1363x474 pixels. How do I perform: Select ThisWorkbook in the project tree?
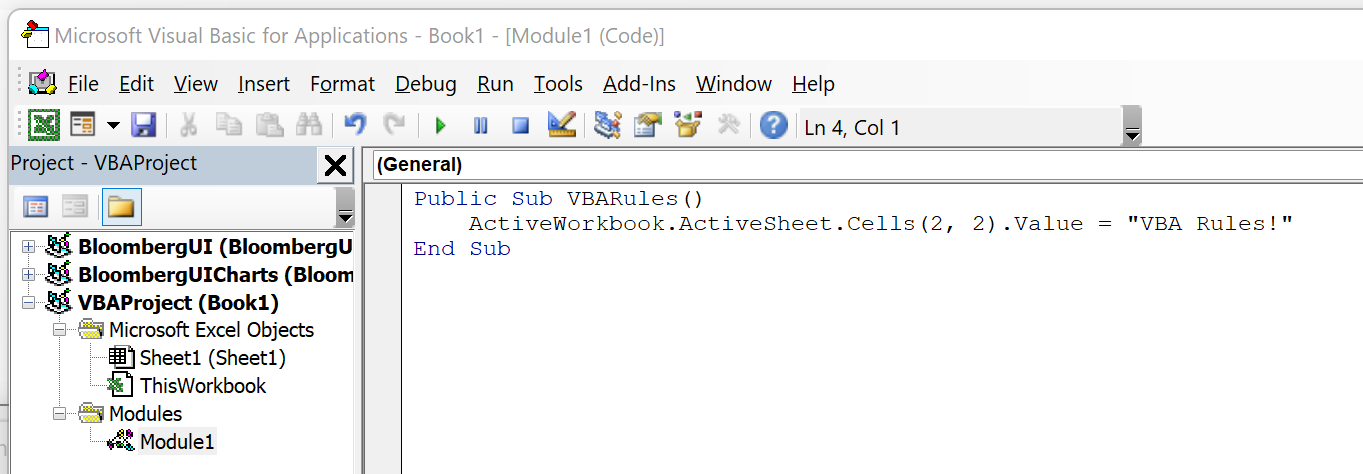point(203,385)
